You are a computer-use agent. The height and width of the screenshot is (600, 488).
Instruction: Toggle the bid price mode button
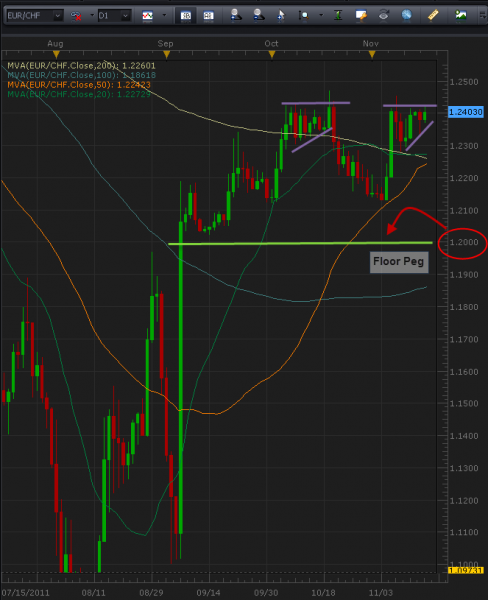pyautogui.click(x=186, y=16)
